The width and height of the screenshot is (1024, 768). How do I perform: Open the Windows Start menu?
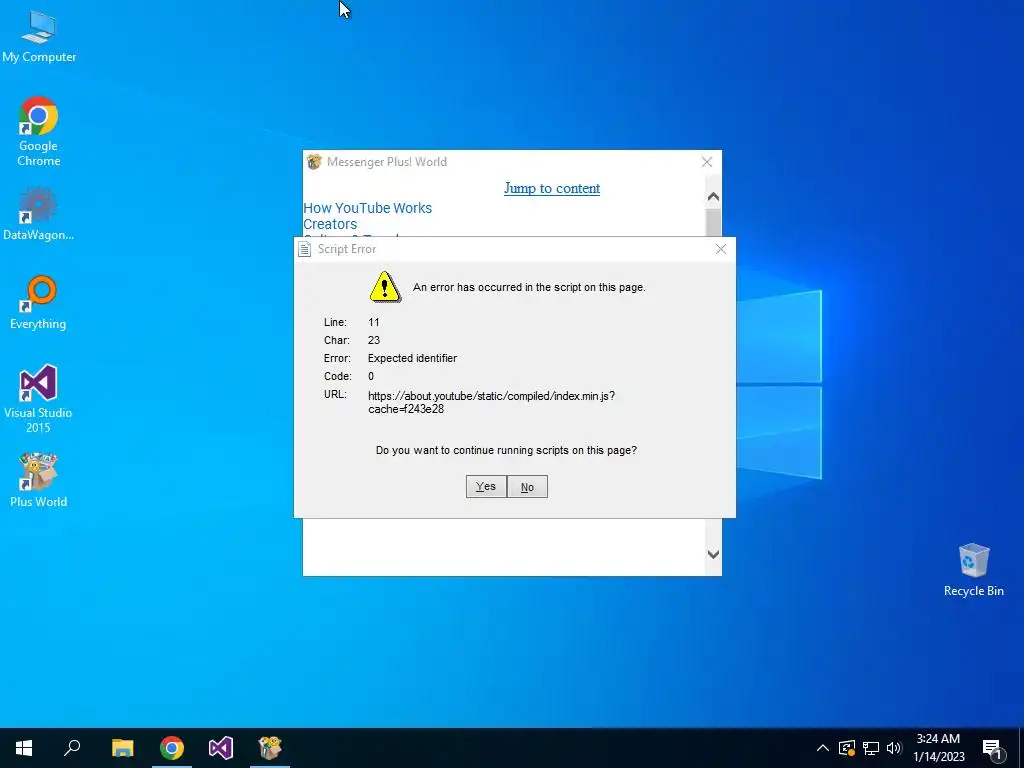[x=24, y=748]
